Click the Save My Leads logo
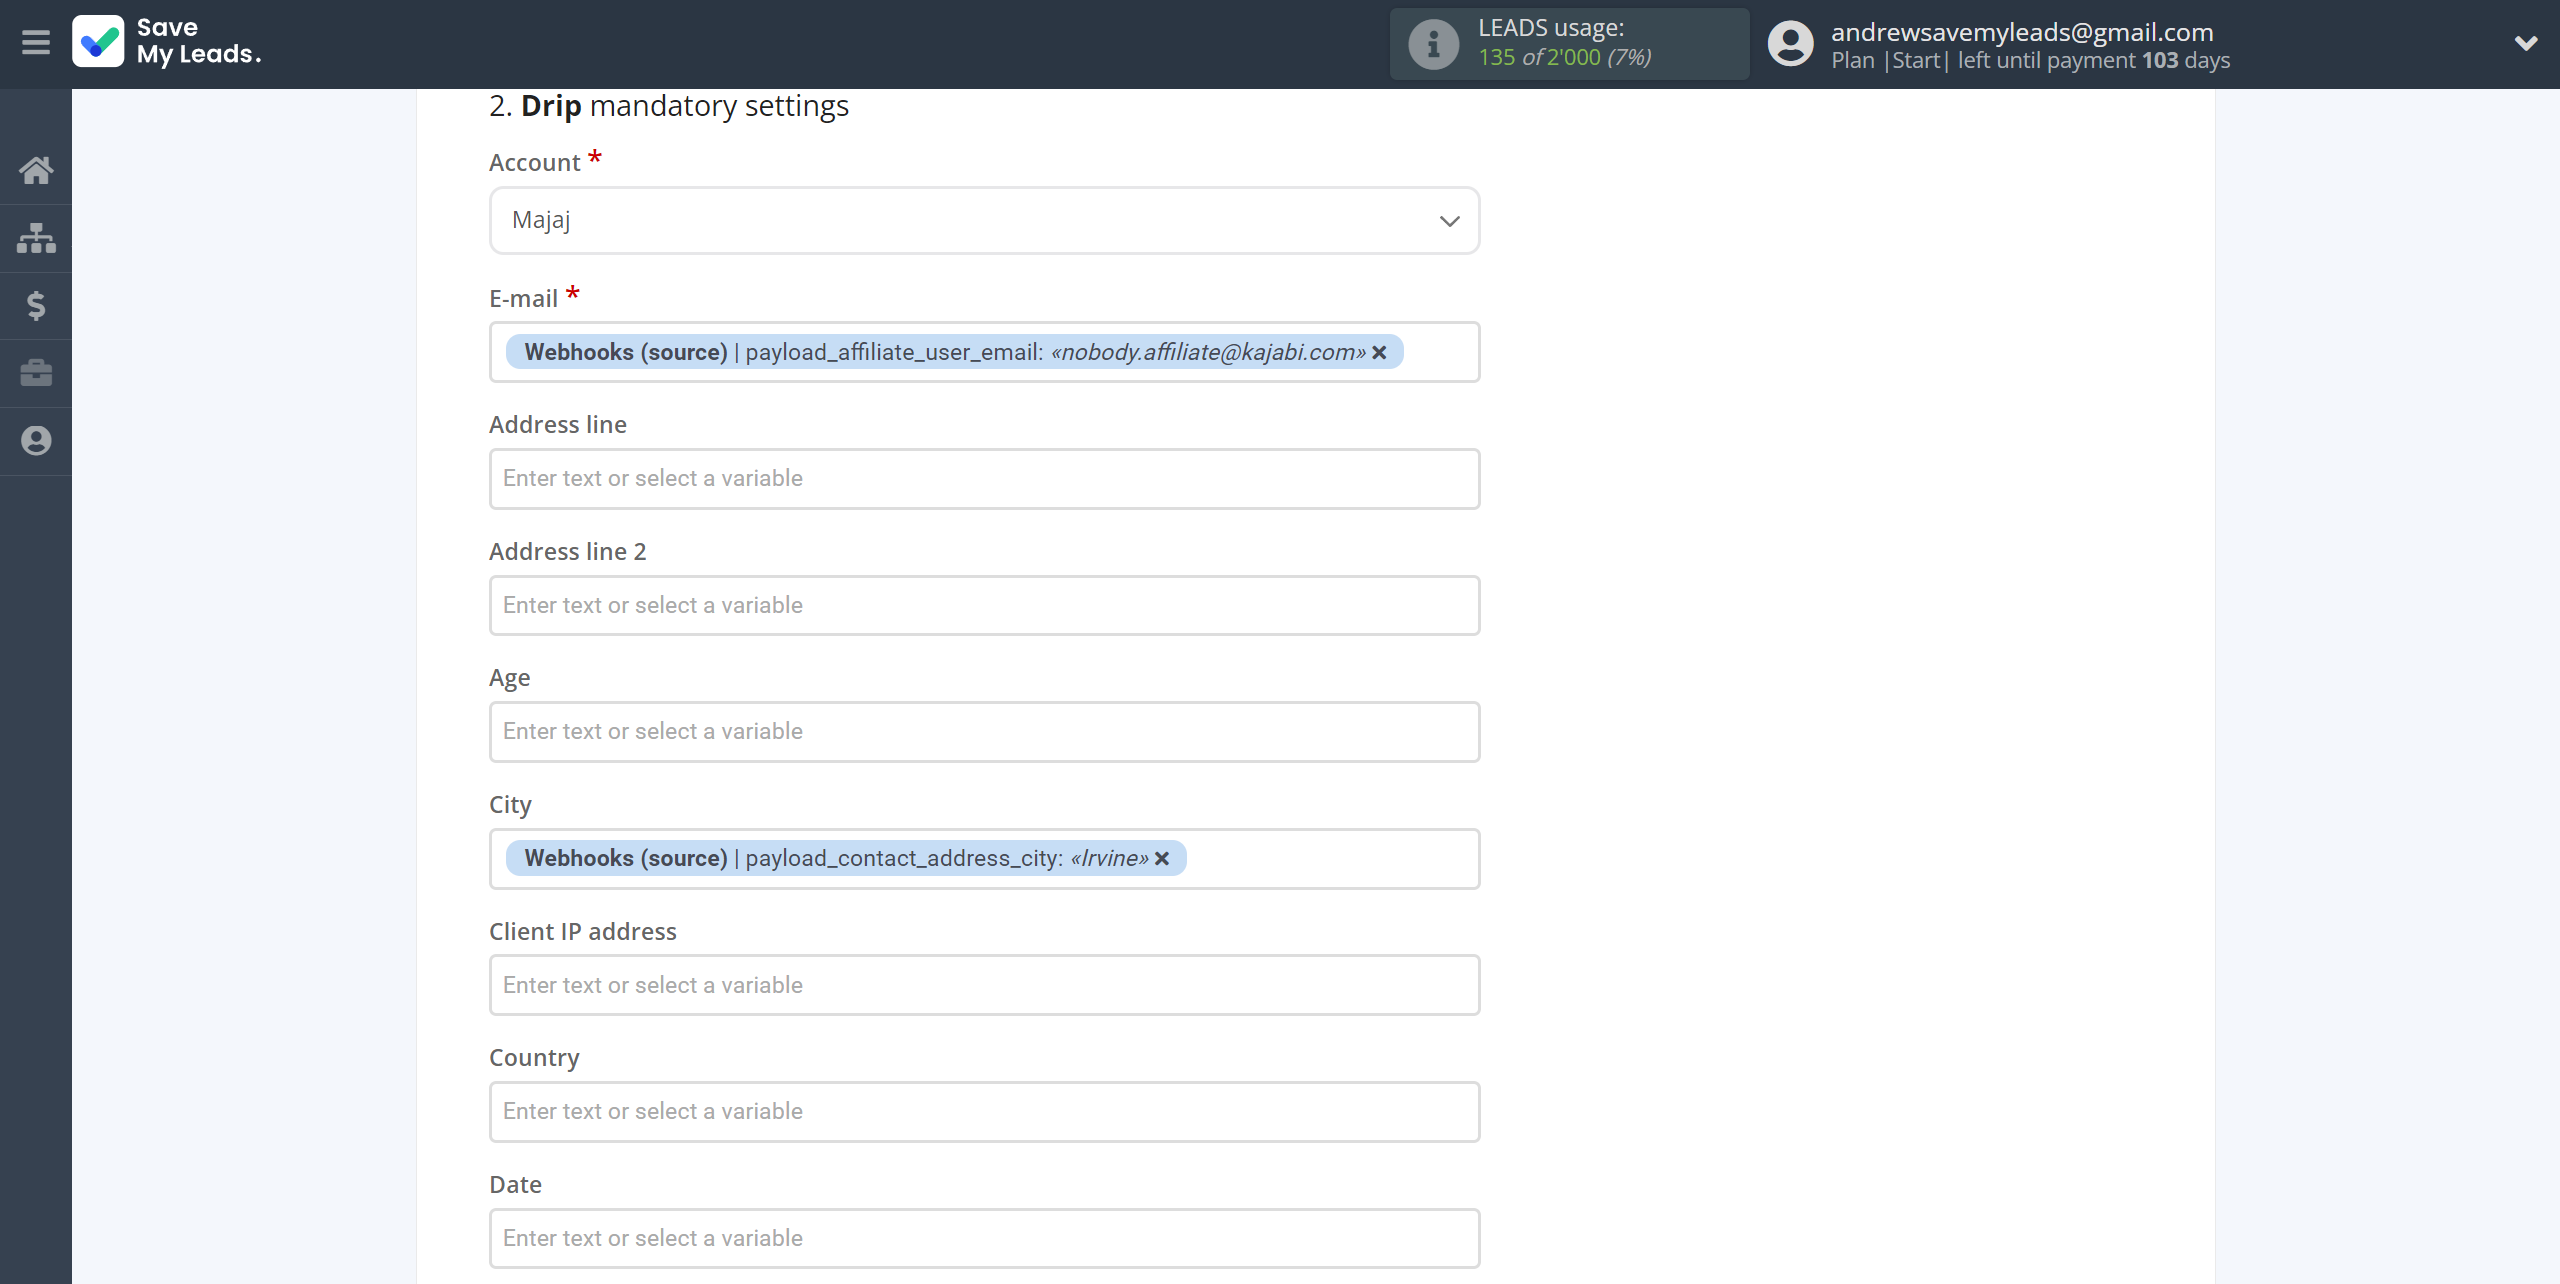 (167, 42)
